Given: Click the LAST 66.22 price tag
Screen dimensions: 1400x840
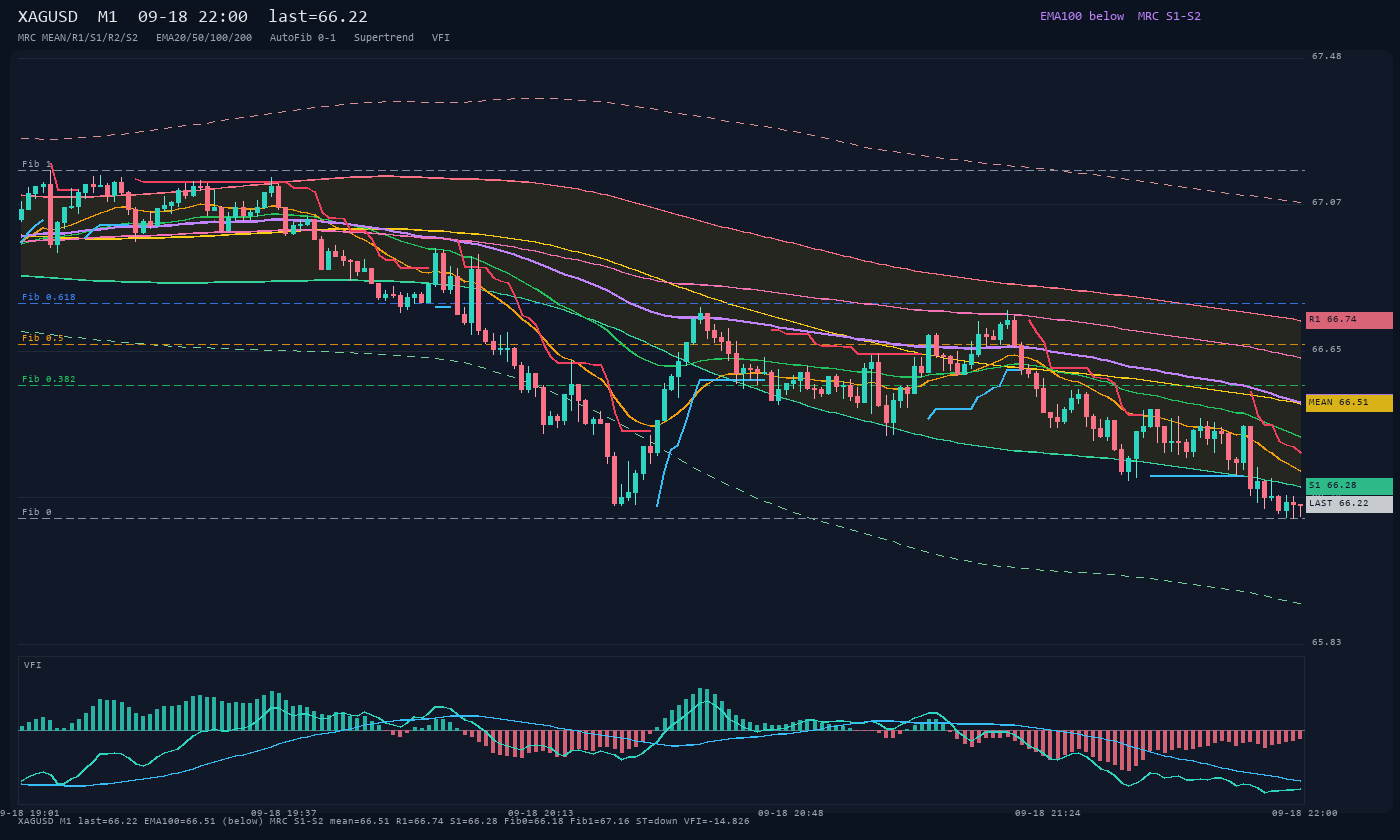Looking at the screenshot, I should 1349,504.
